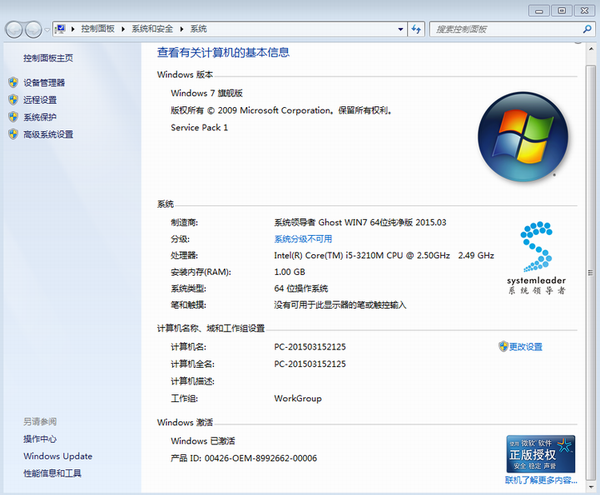Click the shield icon next to 高级系统设置
Viewport: 600px width, 495px height.
tap(12, 134)
